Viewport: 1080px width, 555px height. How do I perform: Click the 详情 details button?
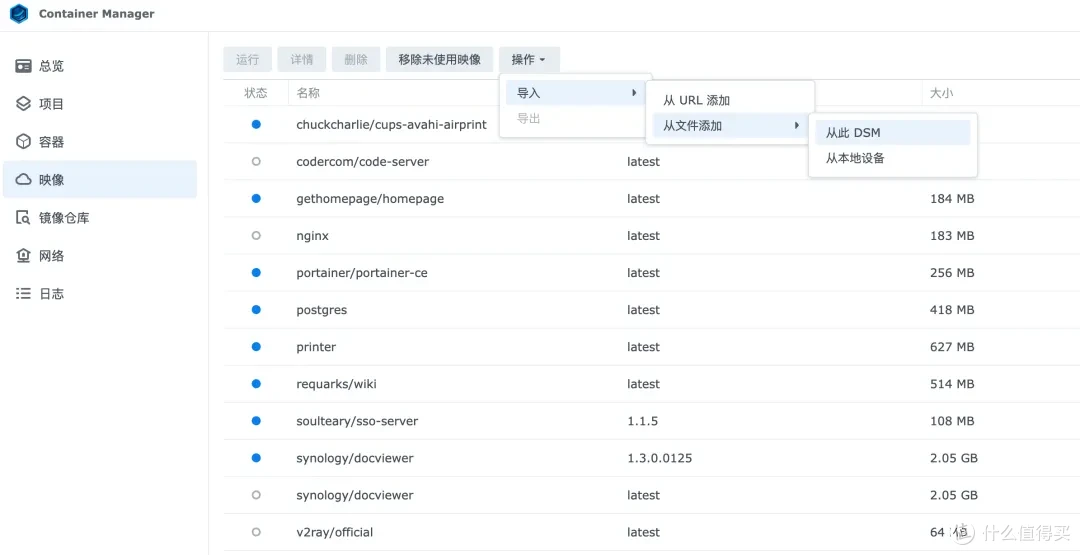pyautogui.click(x=302, y=59)
